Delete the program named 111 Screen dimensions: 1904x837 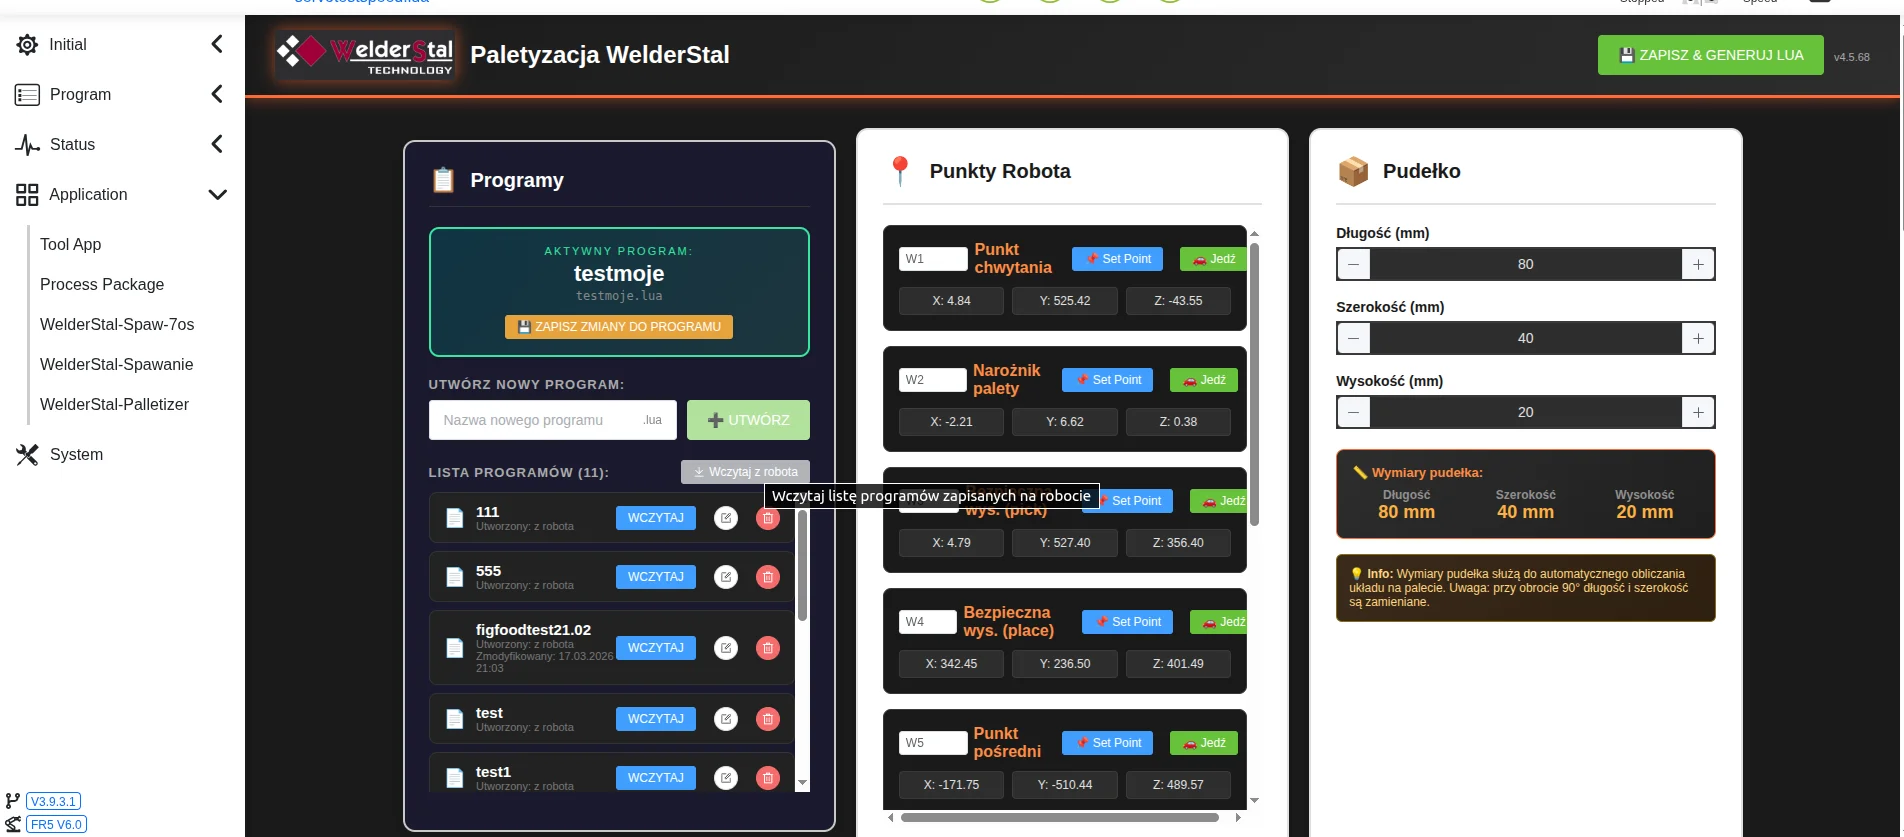(768, 518)
